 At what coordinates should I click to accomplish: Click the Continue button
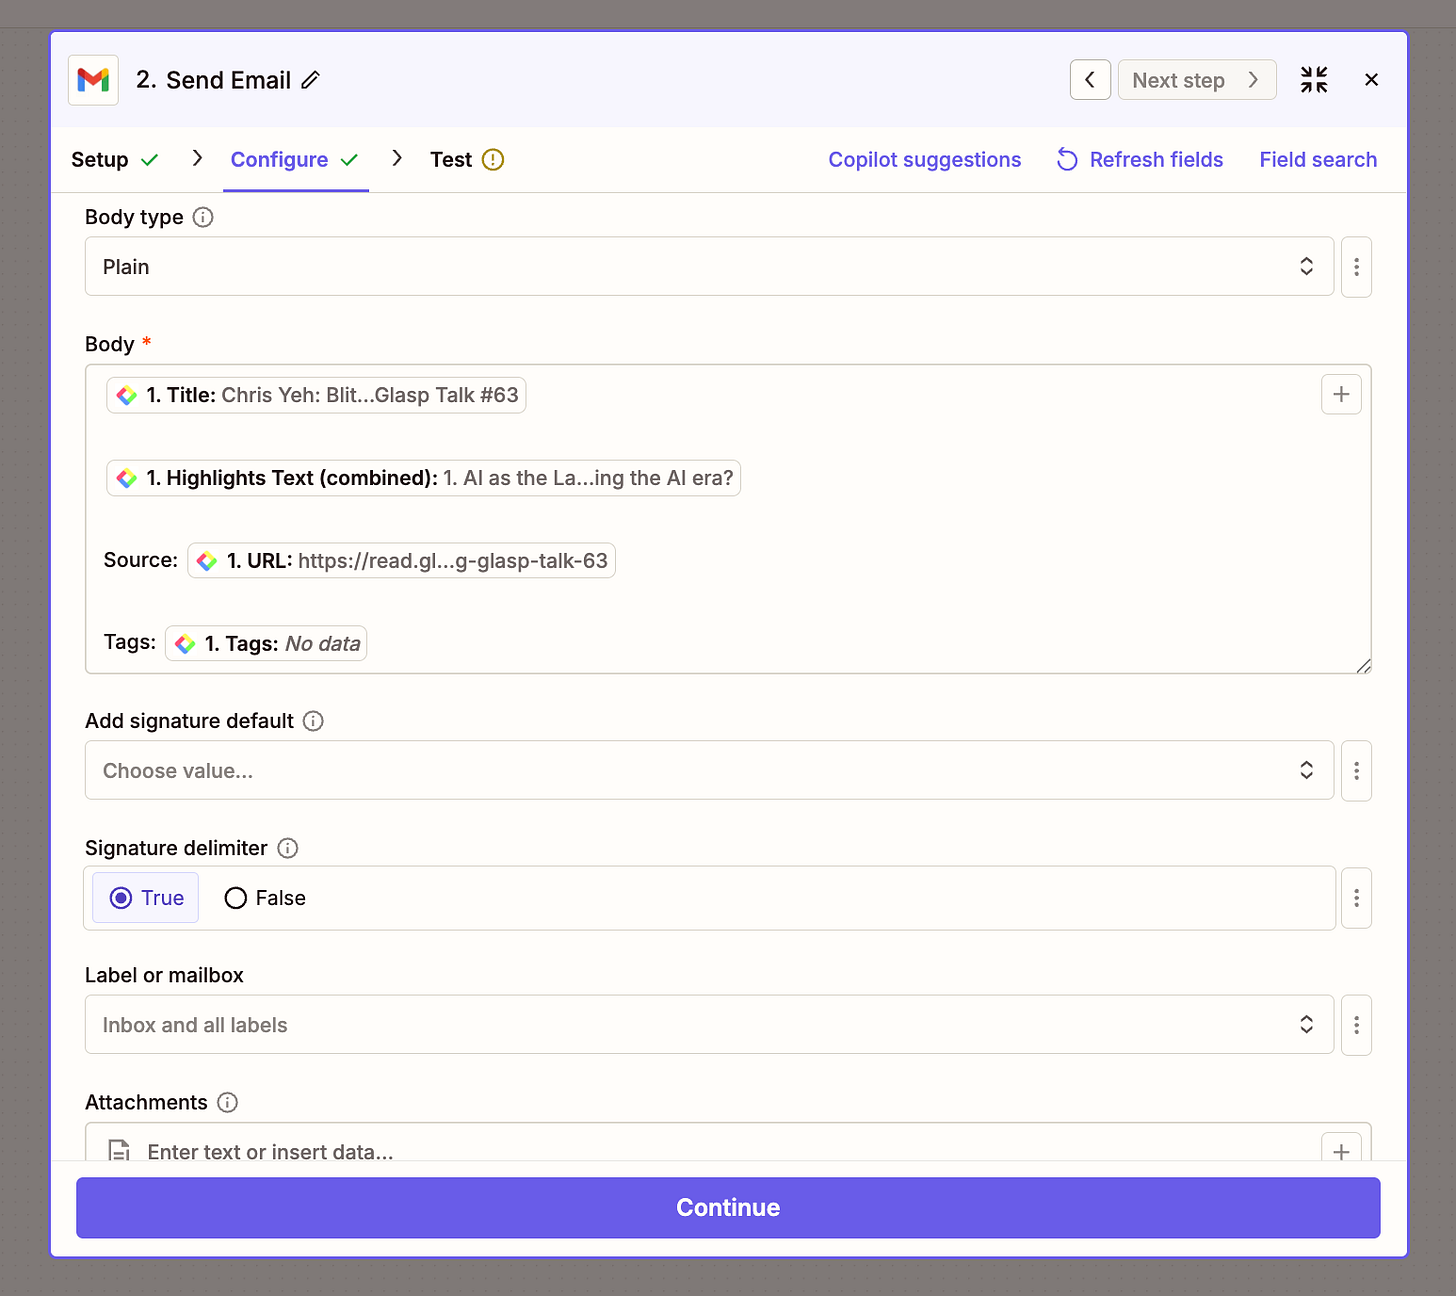coord(728,1207)
